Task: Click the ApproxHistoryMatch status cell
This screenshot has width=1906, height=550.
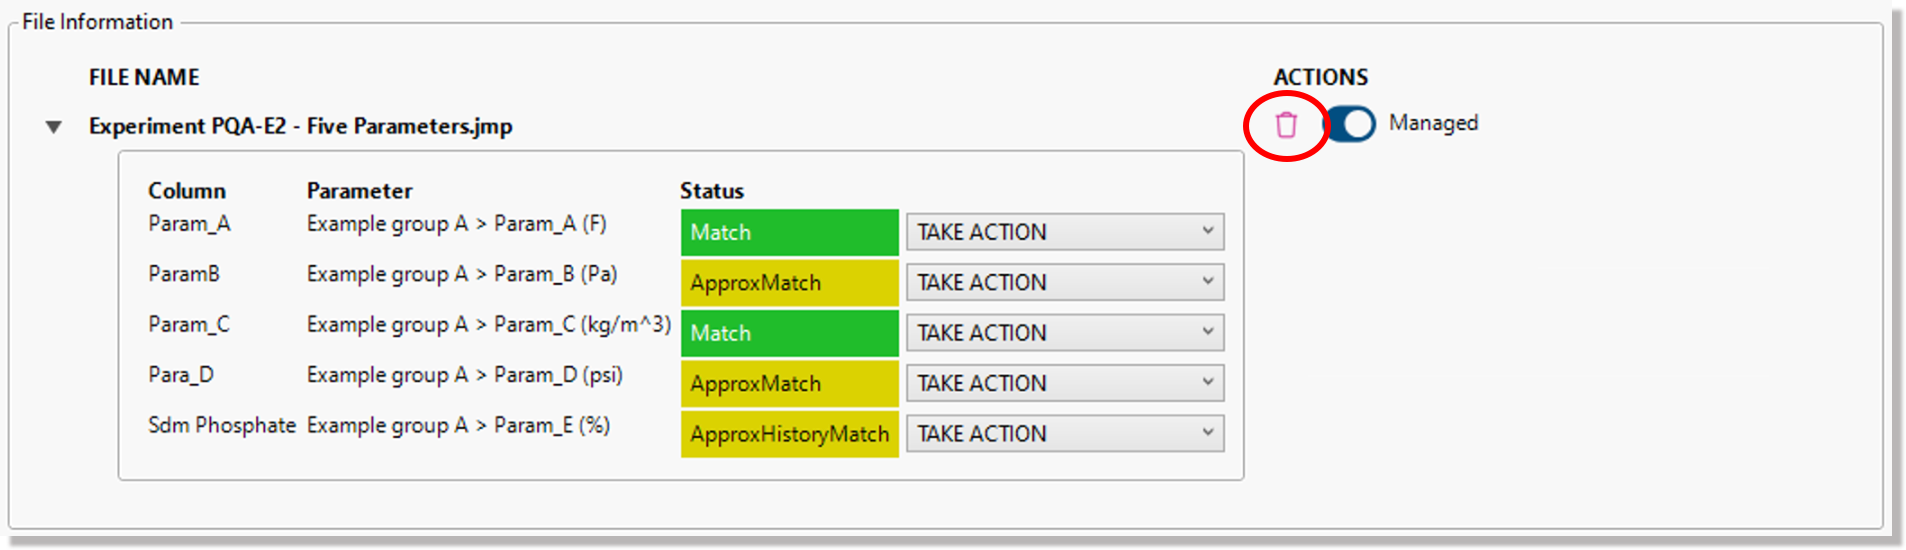Action: [789, 434]
